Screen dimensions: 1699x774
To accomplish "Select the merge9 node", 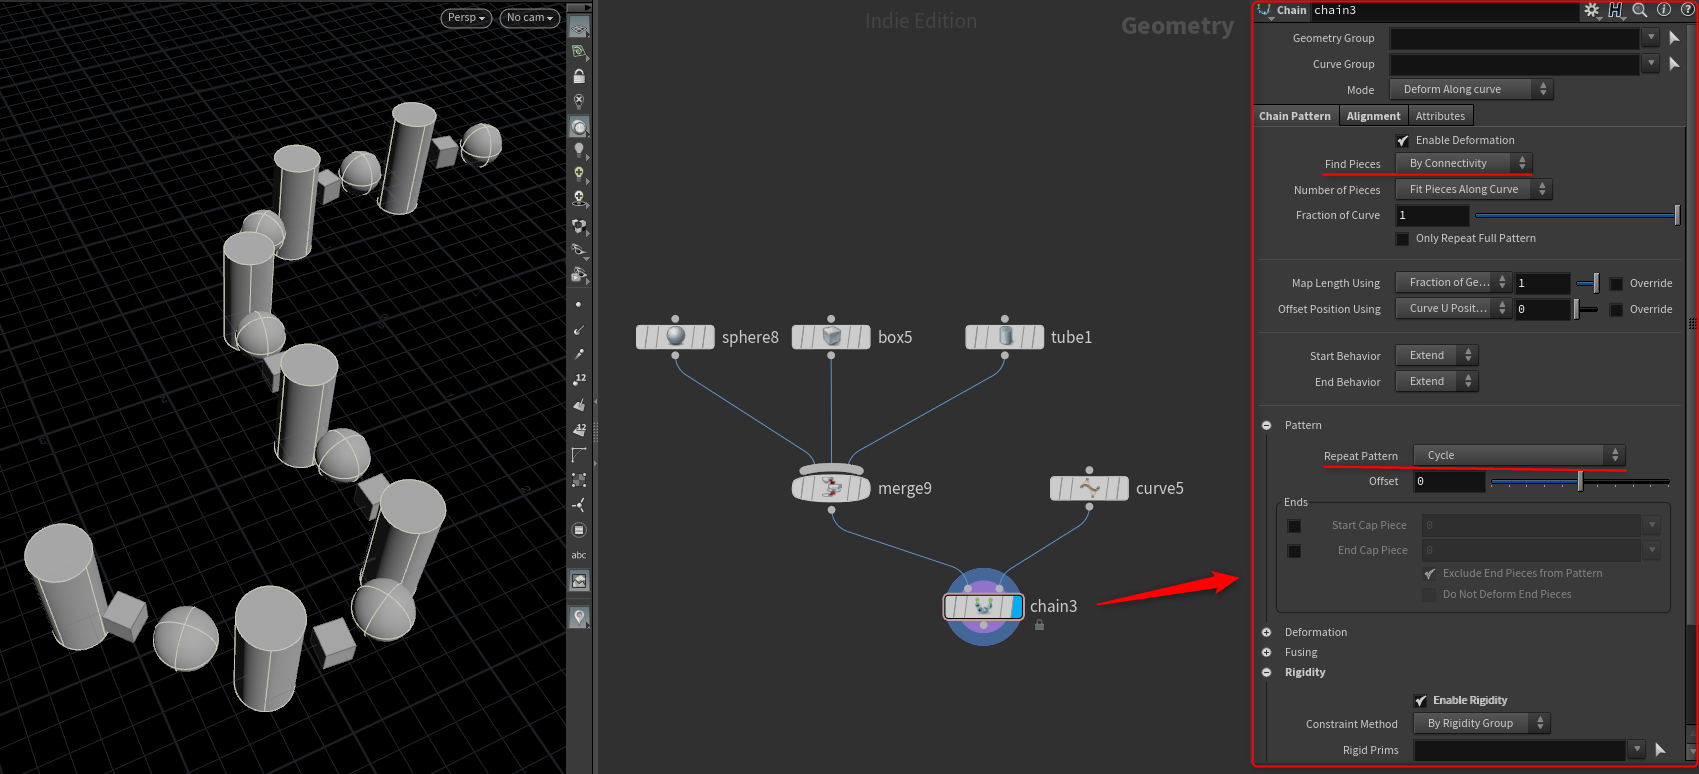I will [831, 488].
